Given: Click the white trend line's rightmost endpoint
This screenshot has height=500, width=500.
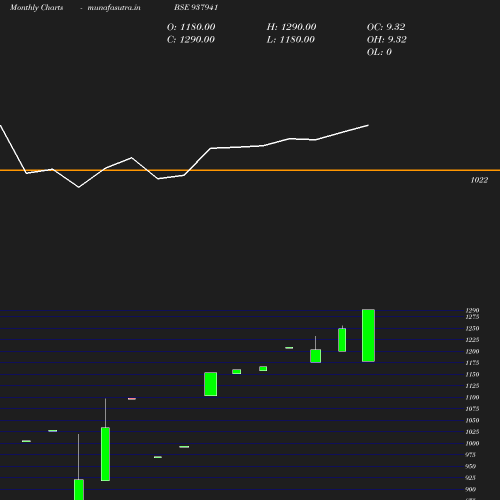Looking at the screenshot, I should click(368, 125).
